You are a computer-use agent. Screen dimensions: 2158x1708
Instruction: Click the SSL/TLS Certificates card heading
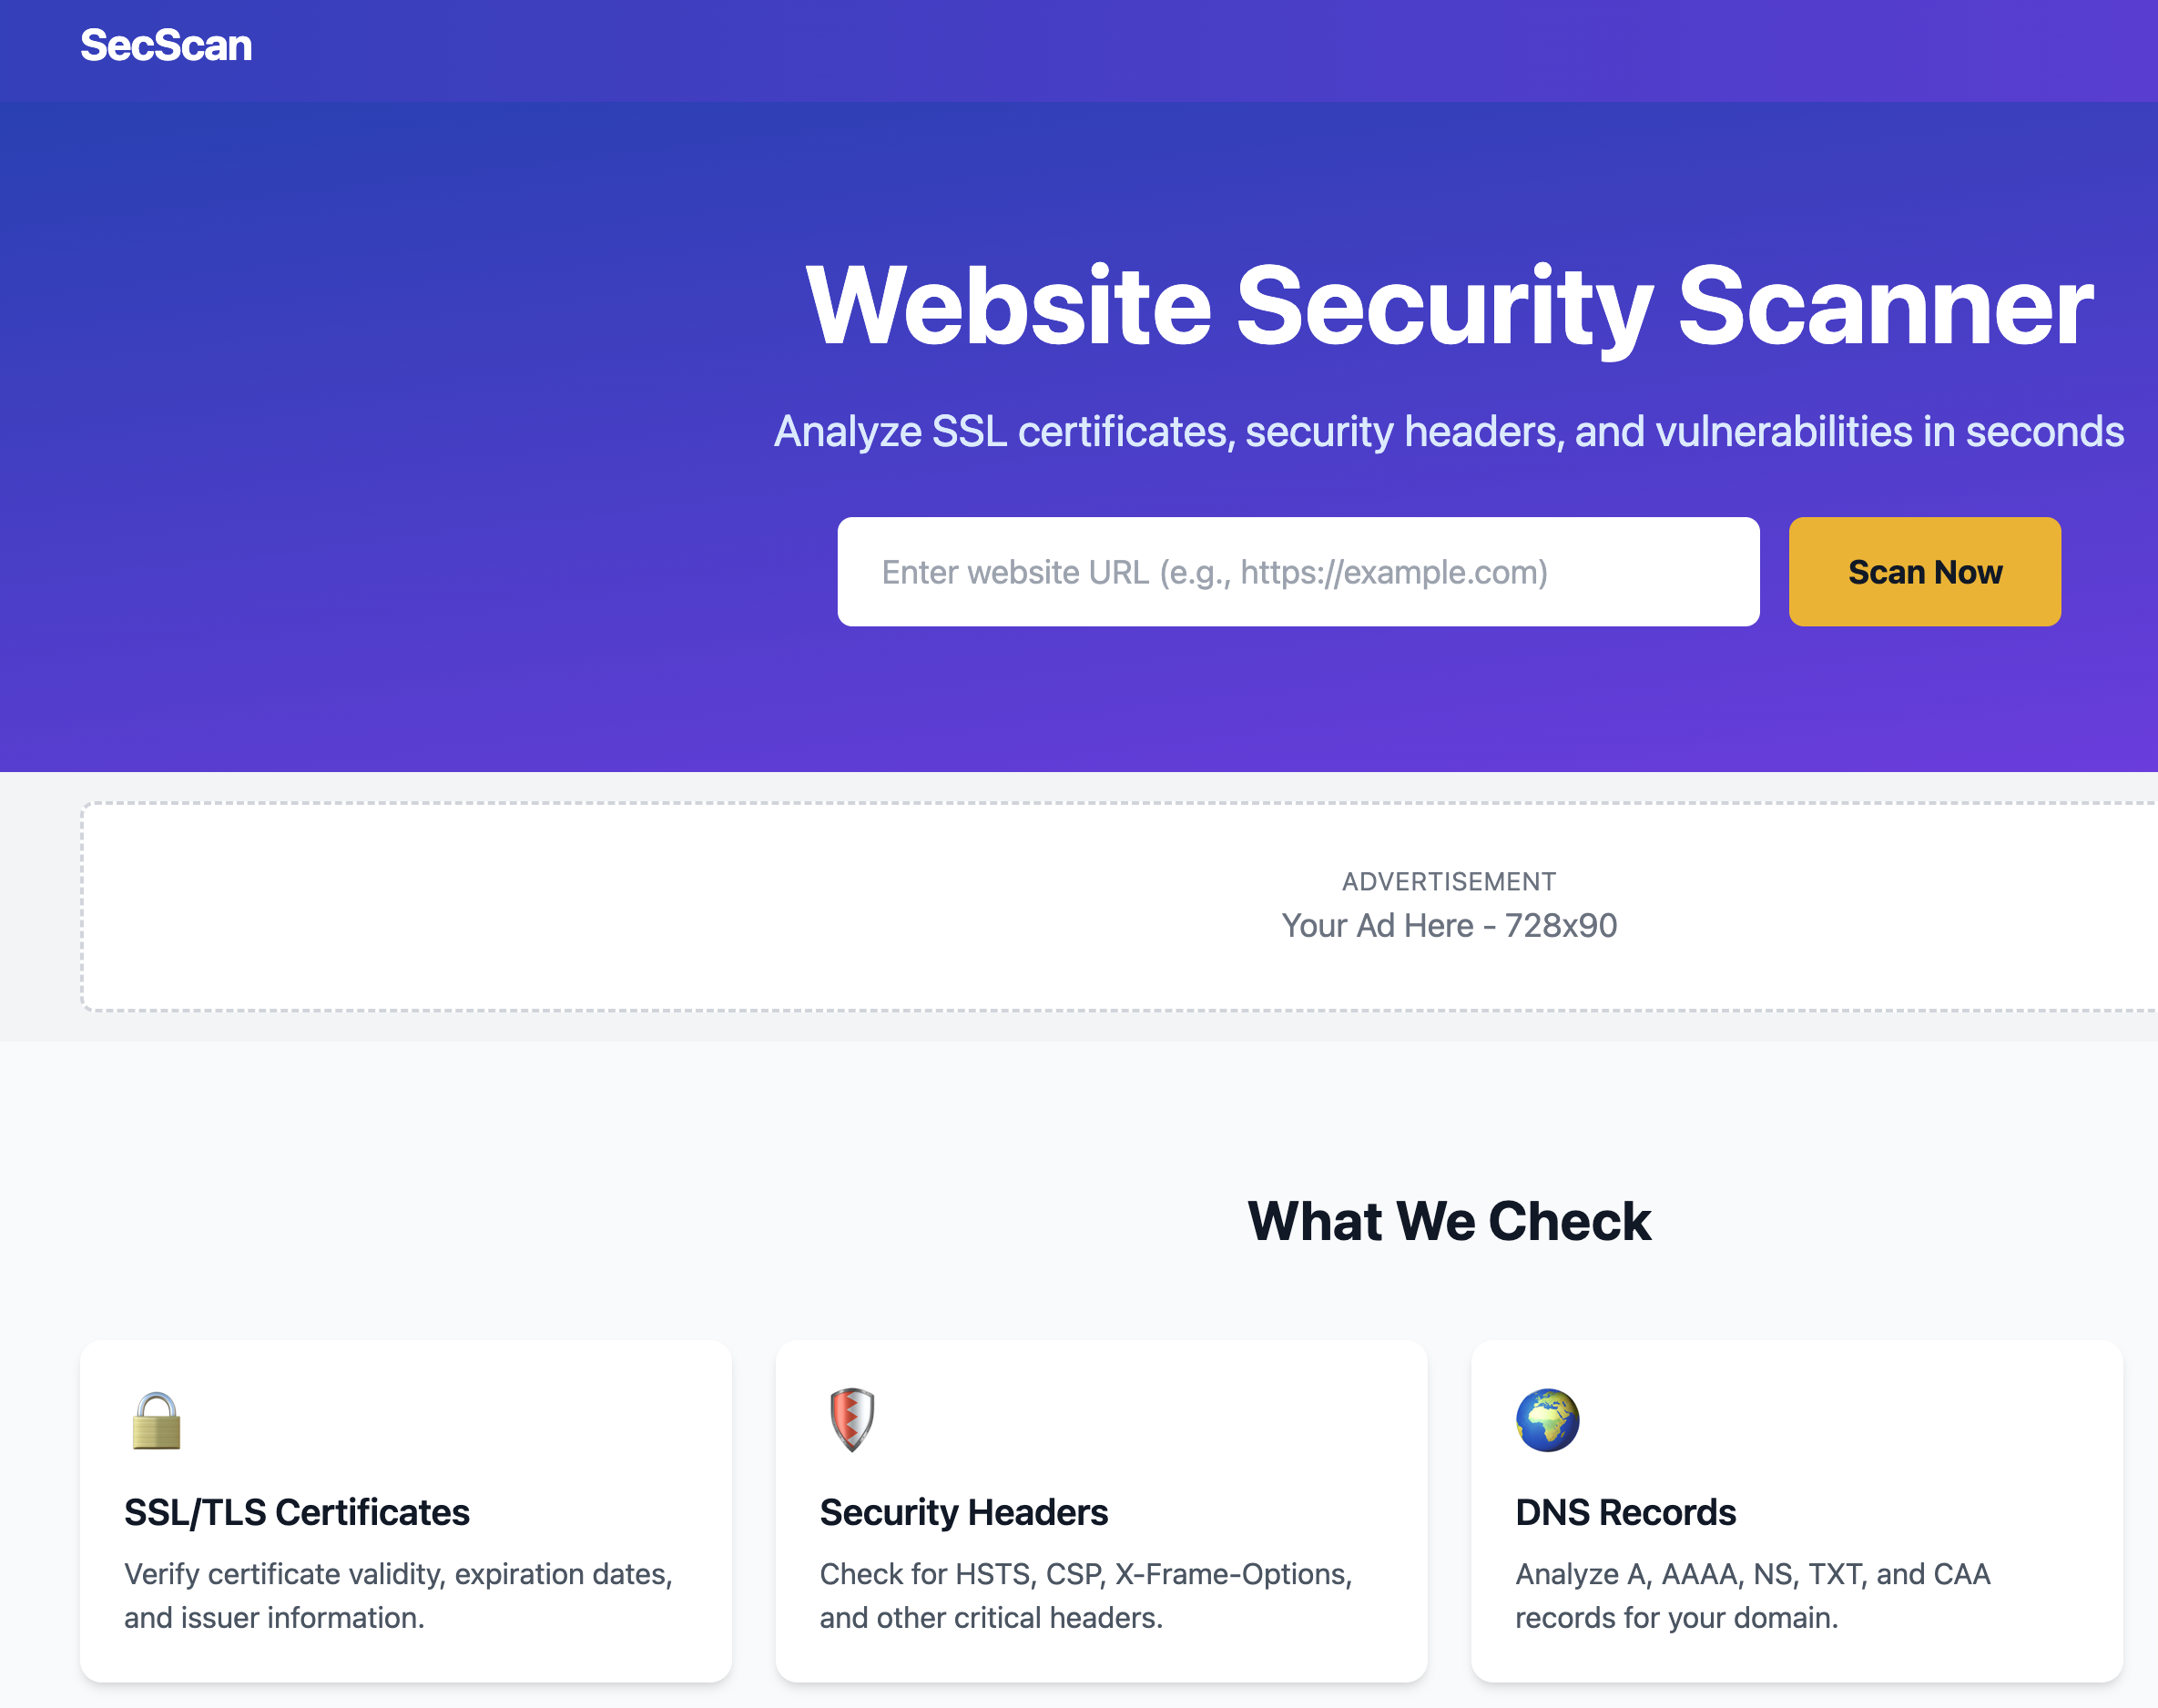coord(296,1513)
